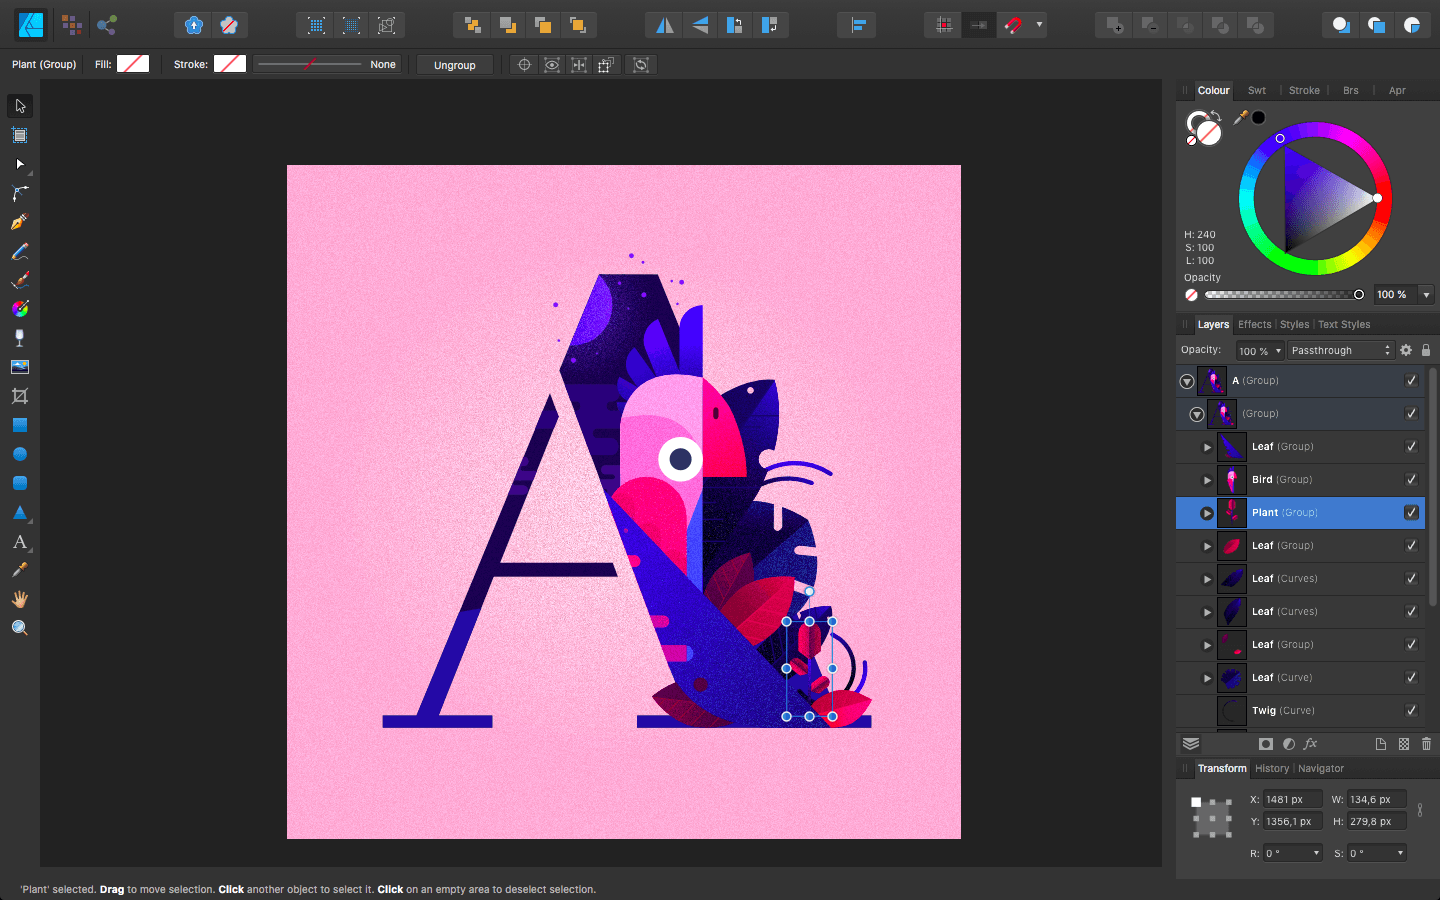1440x900 pixels.
Task: Activate the Zoom tool
Action: click(x=18, y=627)
